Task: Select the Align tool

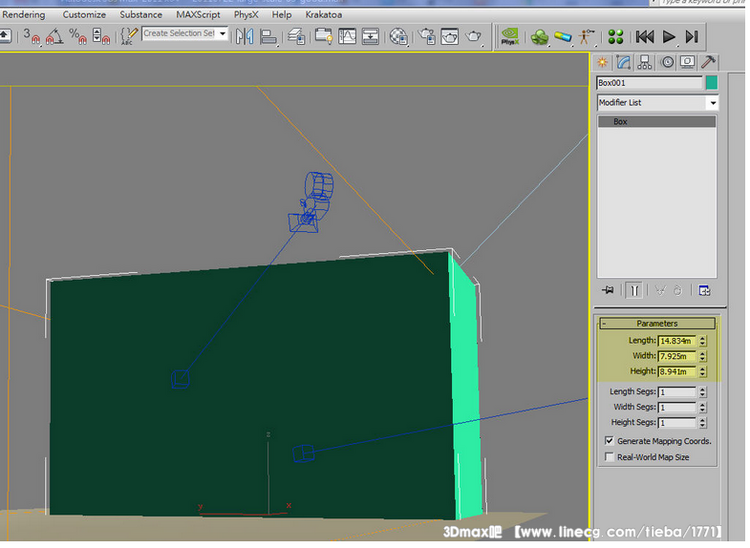Action: [x=269, y=37]
